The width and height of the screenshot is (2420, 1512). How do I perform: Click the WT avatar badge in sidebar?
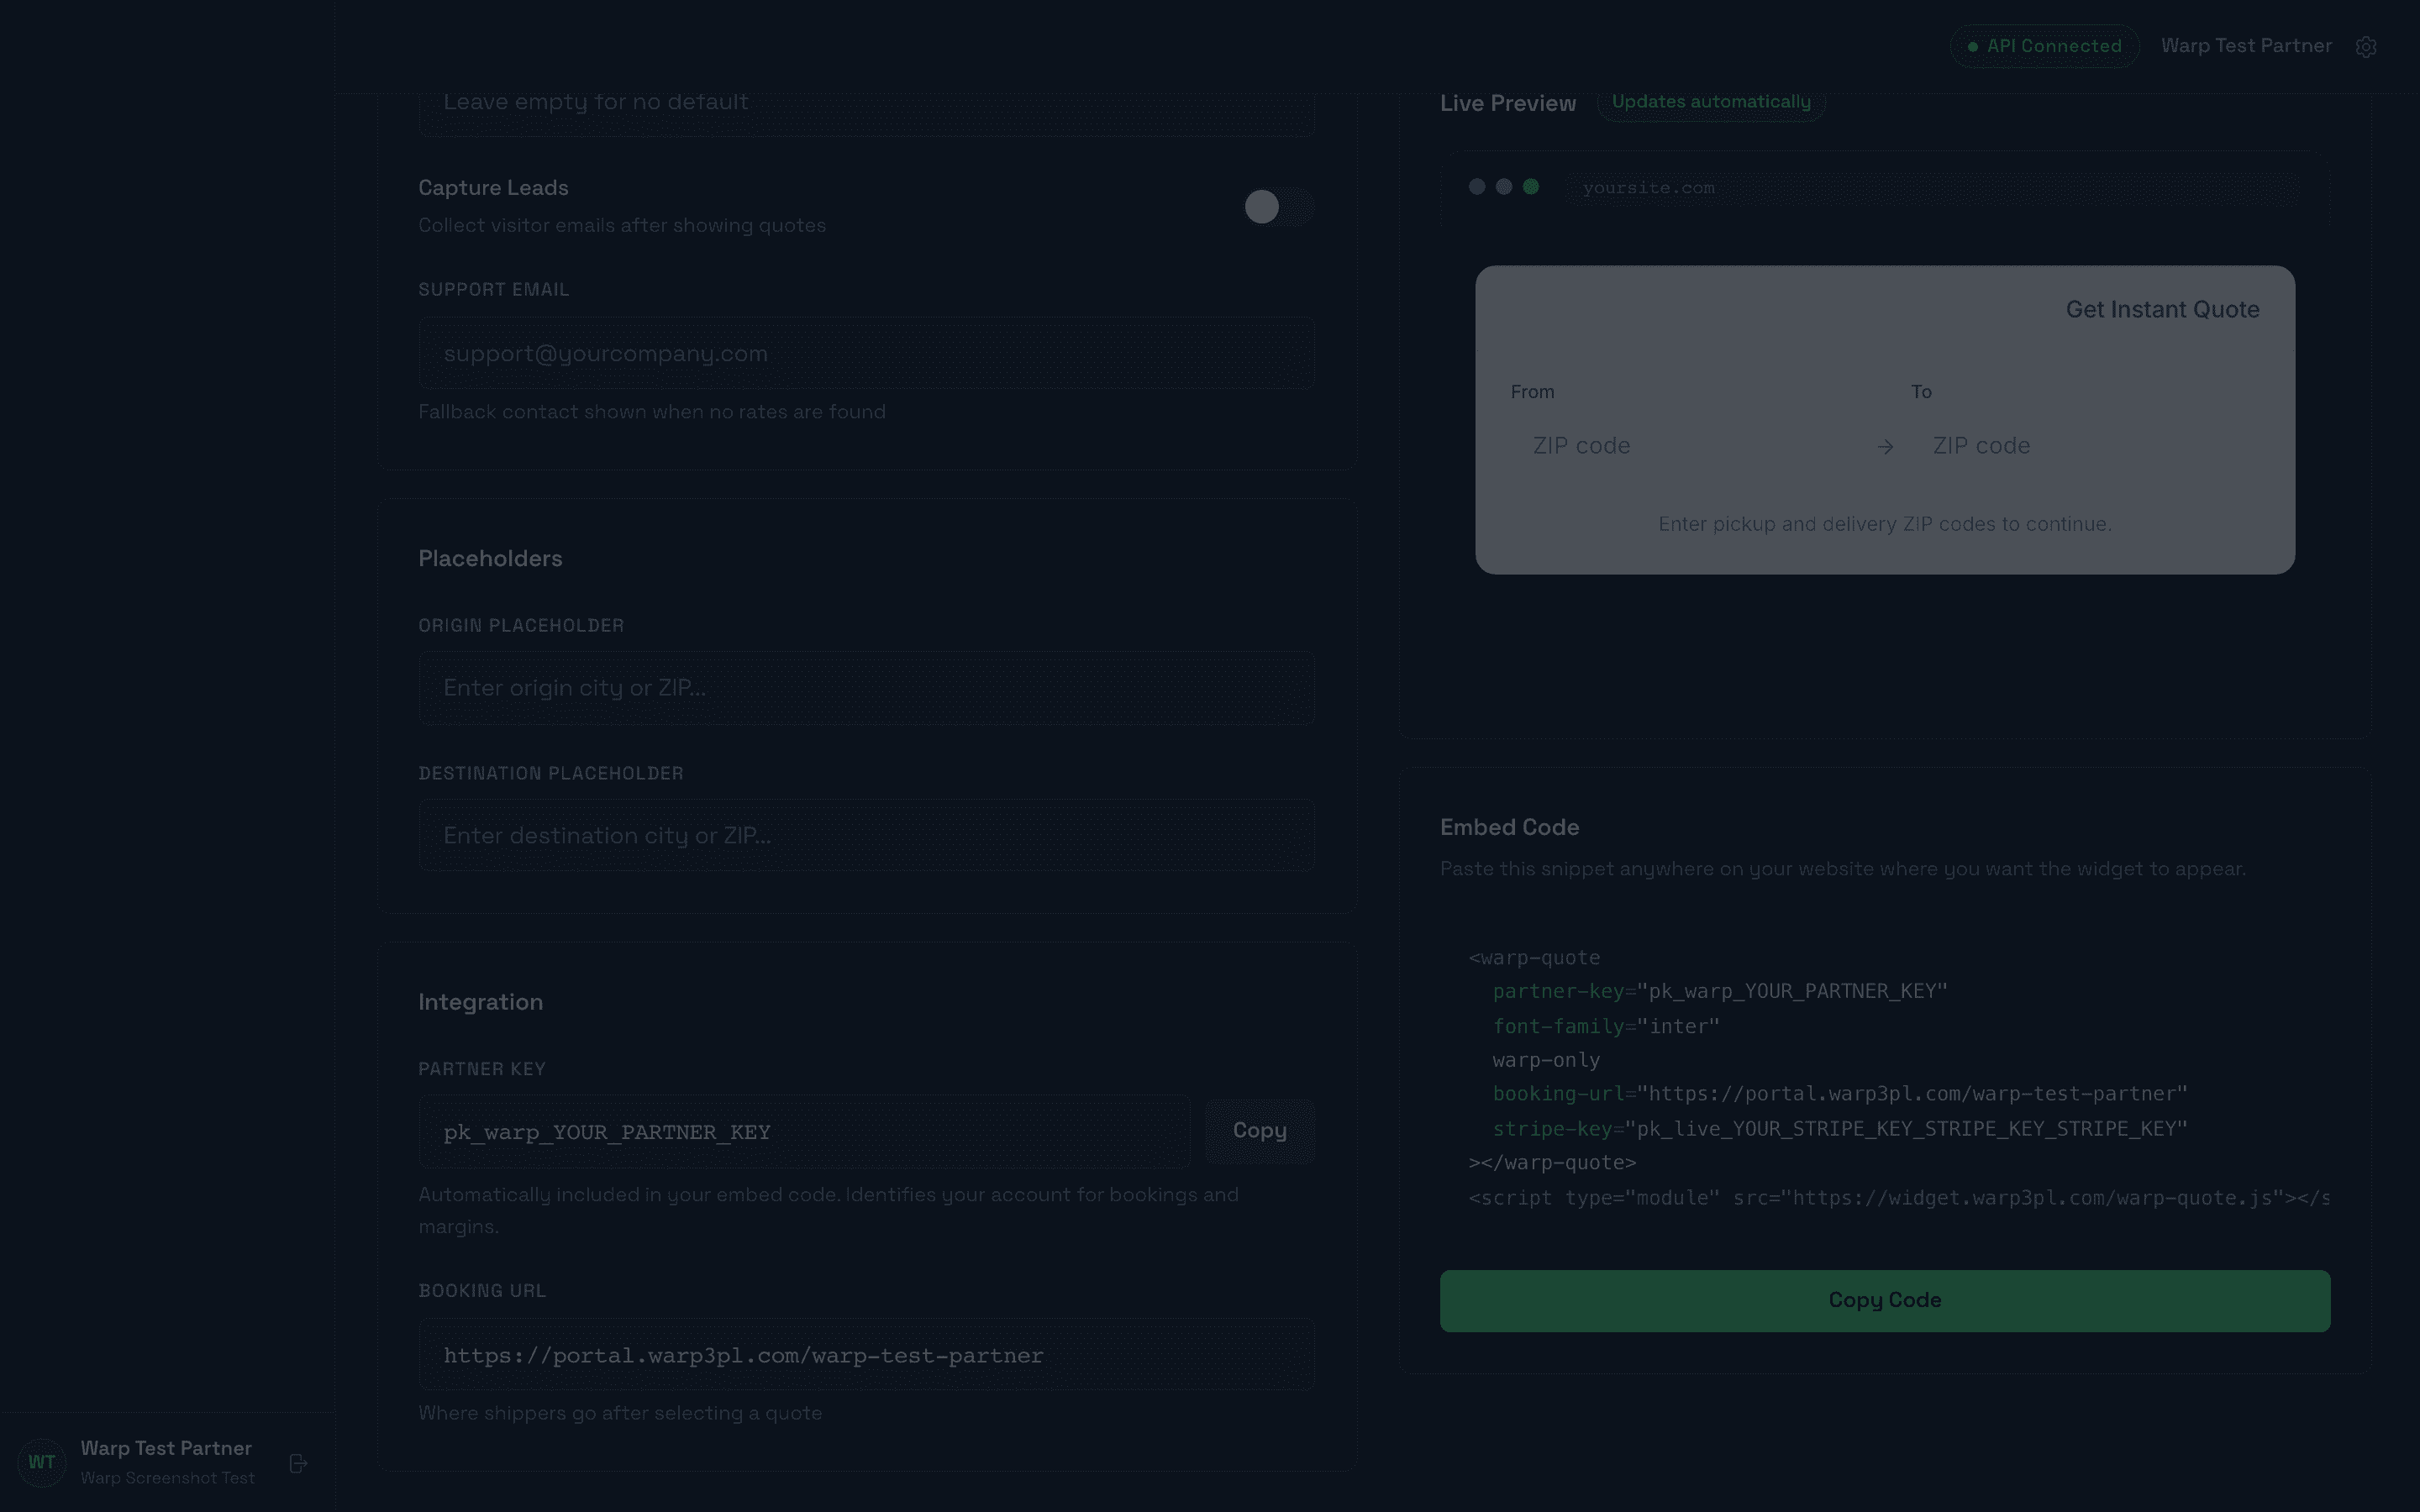coord(42,1462)
